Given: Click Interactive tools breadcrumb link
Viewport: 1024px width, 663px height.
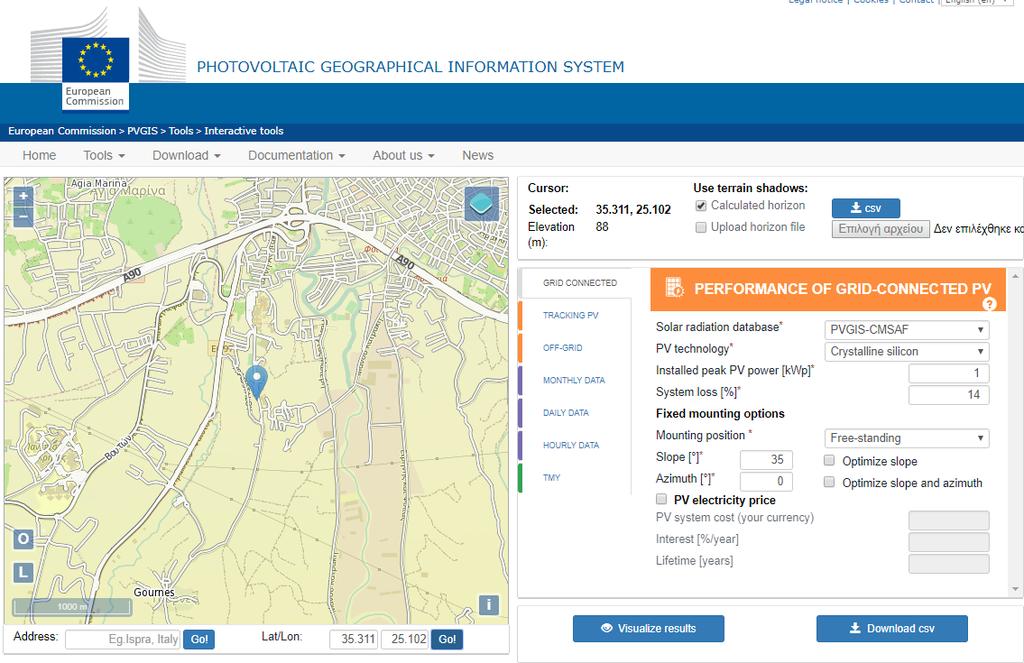Looking at the screenshot, I should 244,131.
